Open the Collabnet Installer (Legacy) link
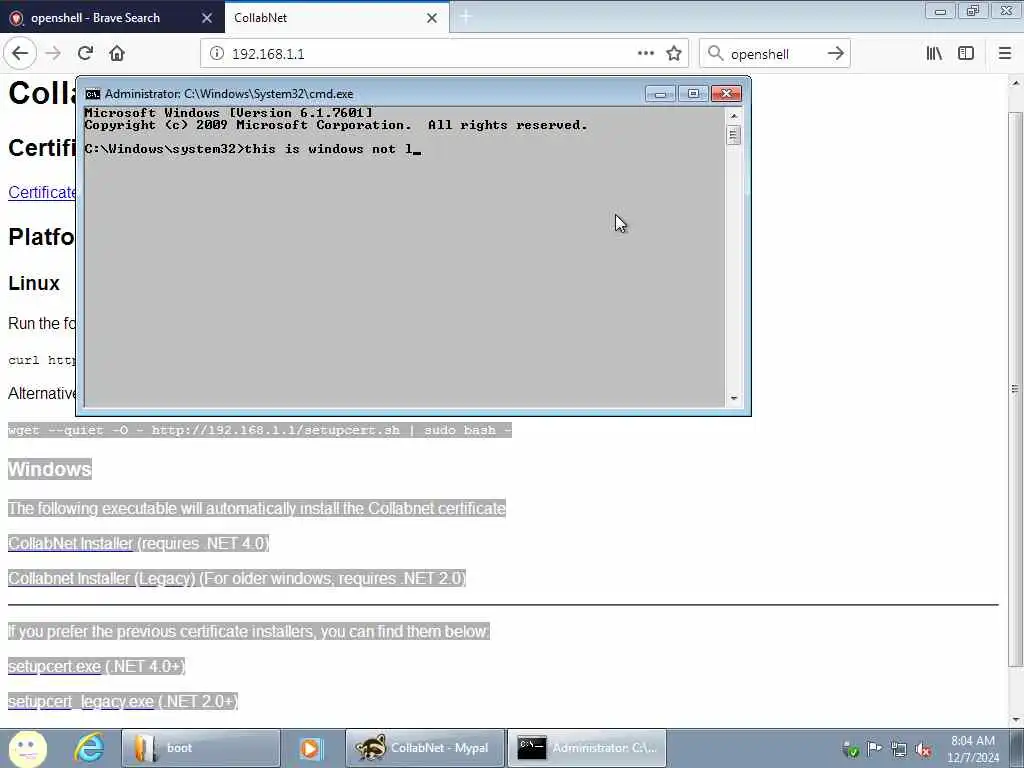The image size is (1024, 768). coord(102,579)
